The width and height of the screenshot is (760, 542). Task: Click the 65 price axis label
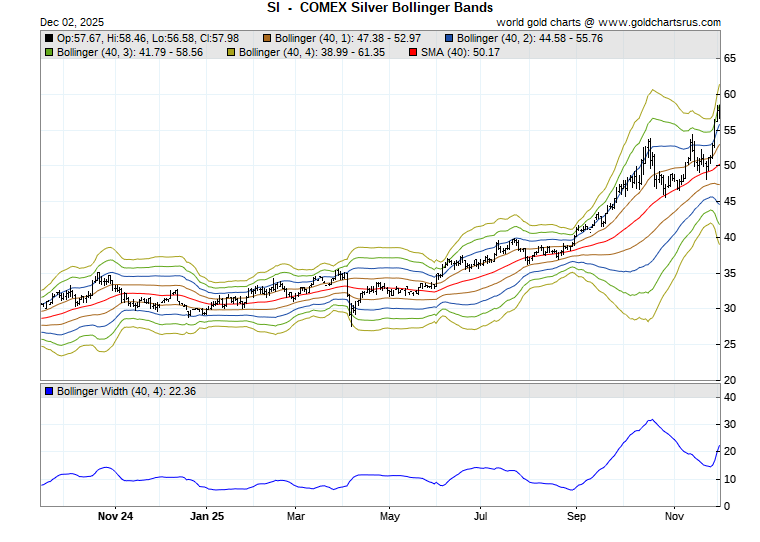point(730,59)
